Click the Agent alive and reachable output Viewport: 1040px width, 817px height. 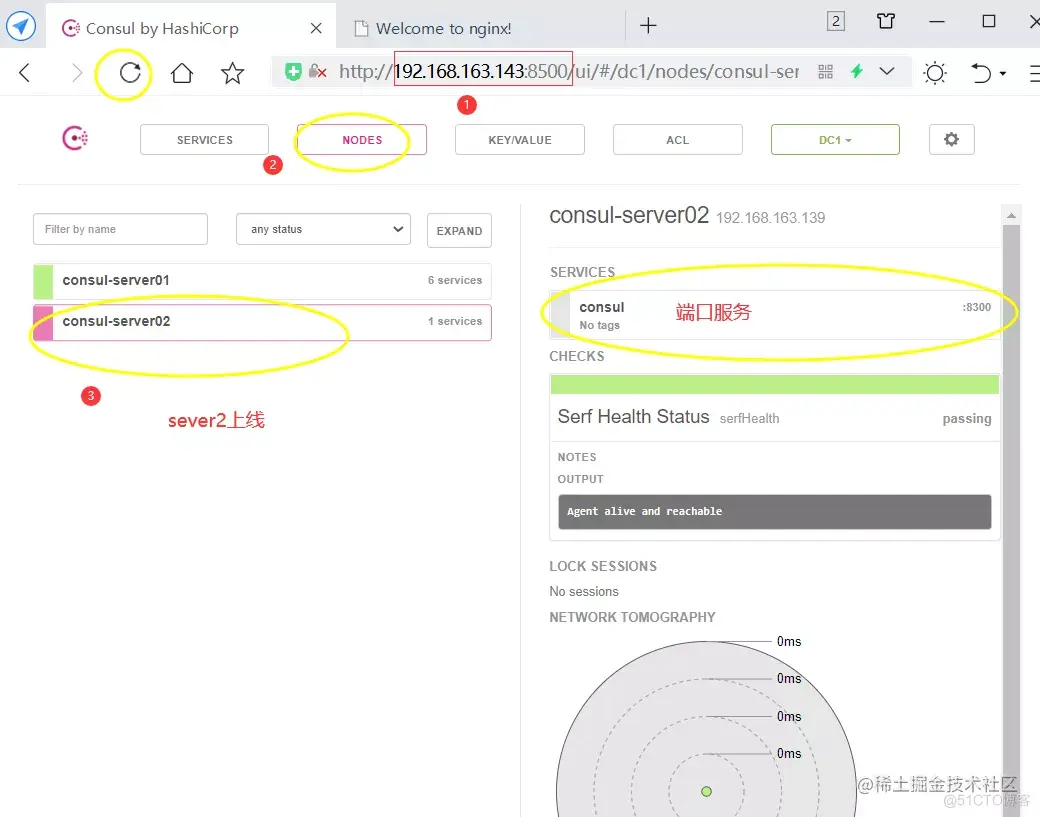click(x=775, y=511)
